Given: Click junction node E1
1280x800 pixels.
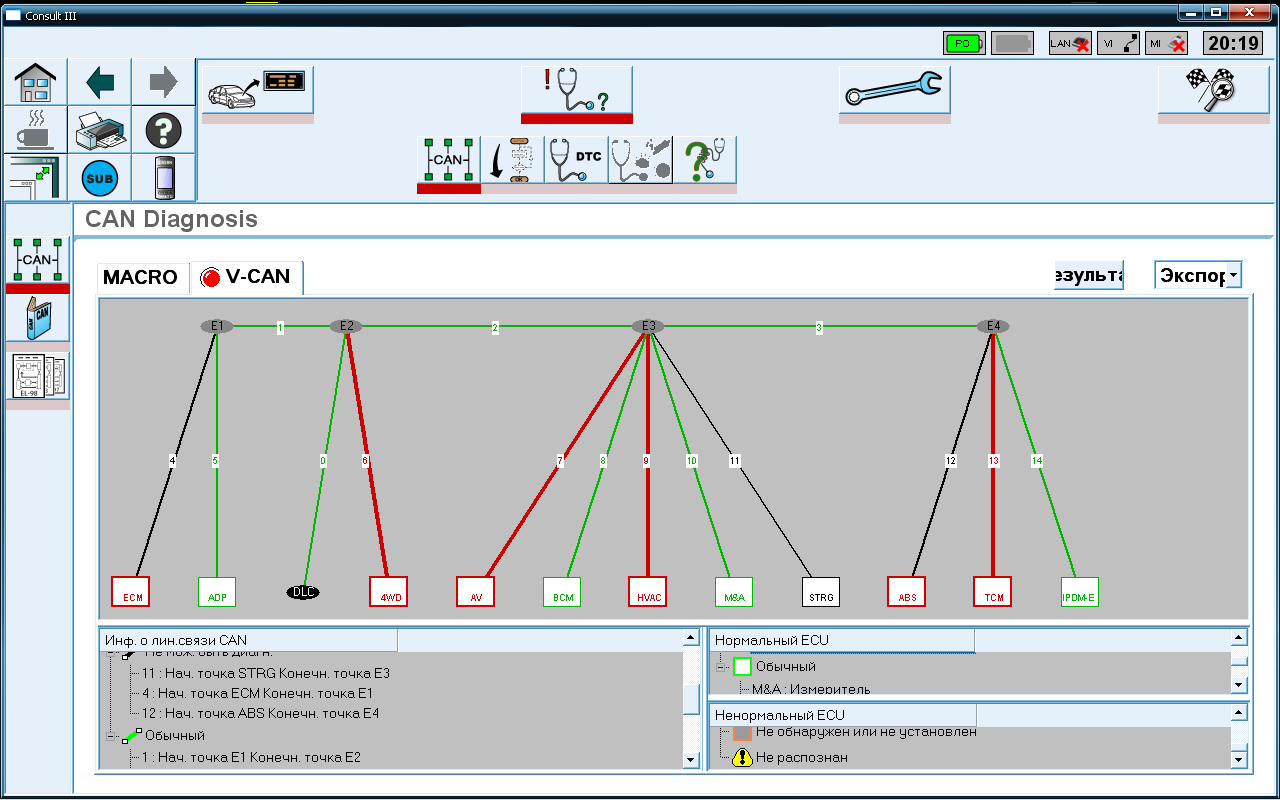Looking at the screenshot, I should 217,326.
